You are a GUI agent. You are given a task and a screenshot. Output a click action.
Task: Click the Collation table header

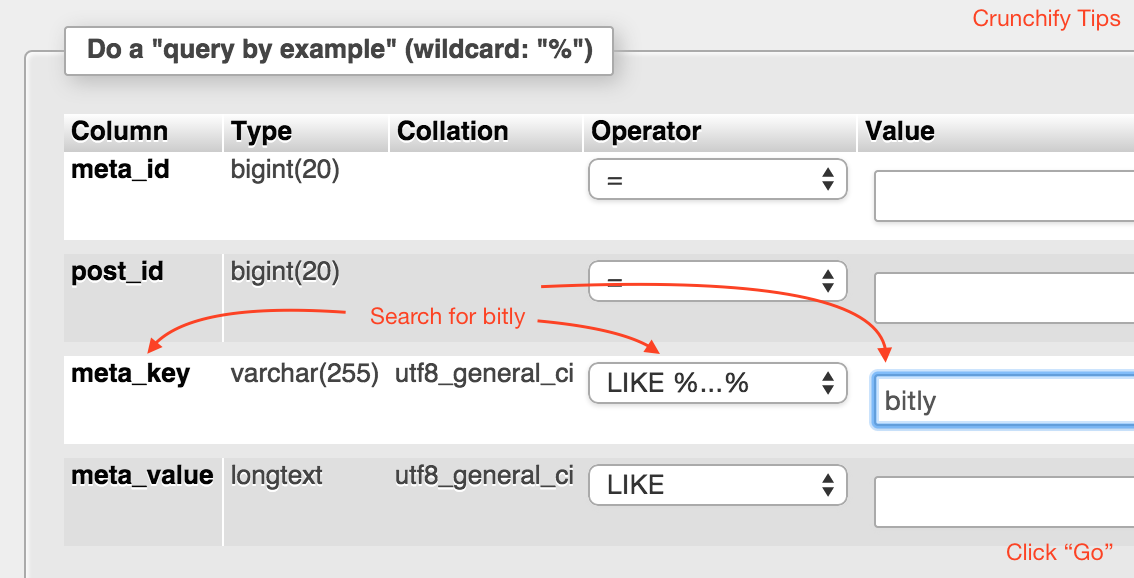pyautogui.click(x=452, y=131)
